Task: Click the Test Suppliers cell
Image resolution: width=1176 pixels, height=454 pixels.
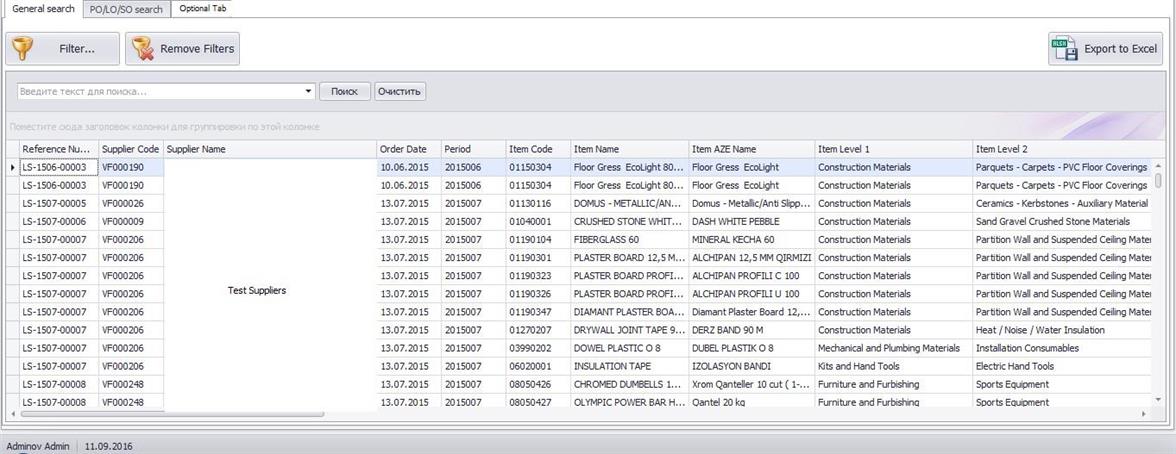Action: [256, 290]
